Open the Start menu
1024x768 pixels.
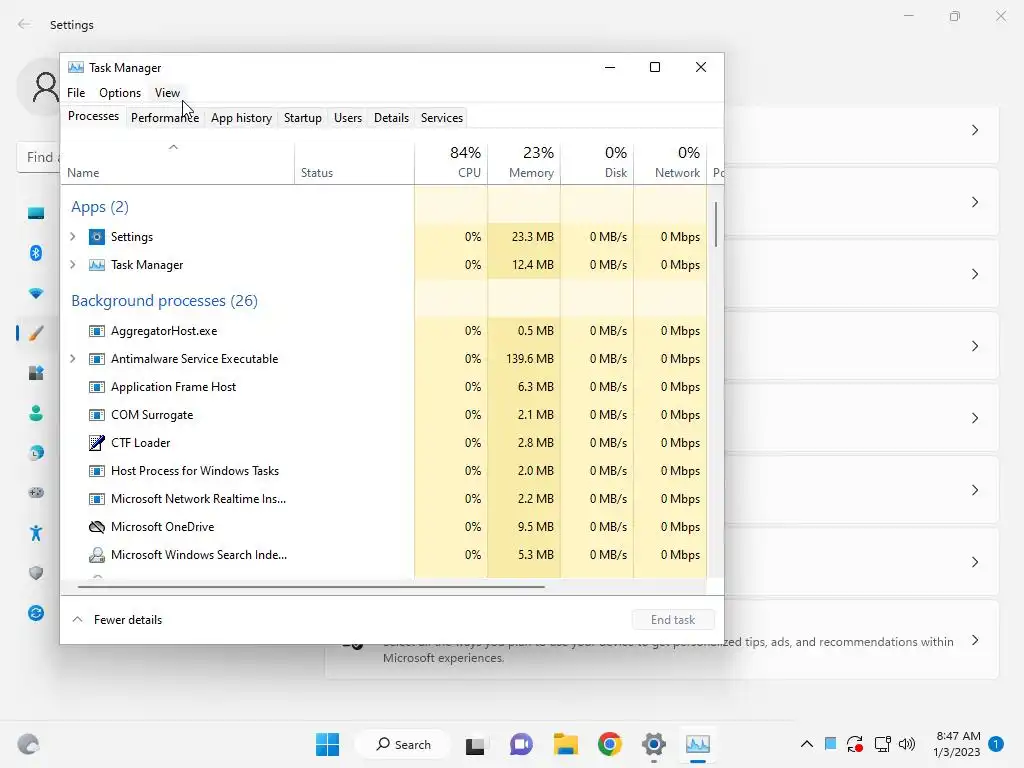click(x=327, y=744)
